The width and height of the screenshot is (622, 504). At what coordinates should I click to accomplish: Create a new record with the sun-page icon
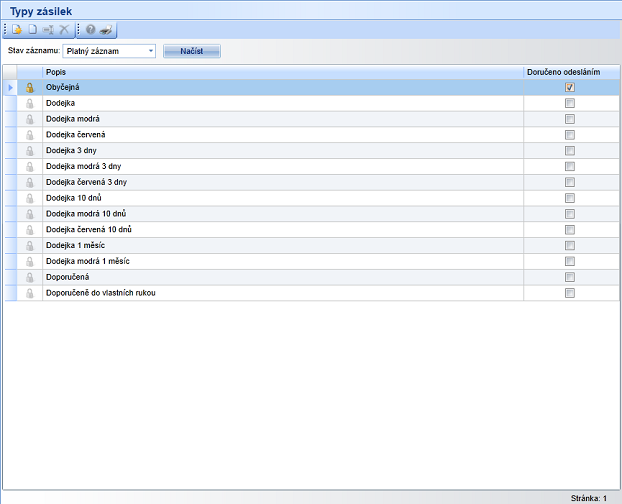(17, 29)
